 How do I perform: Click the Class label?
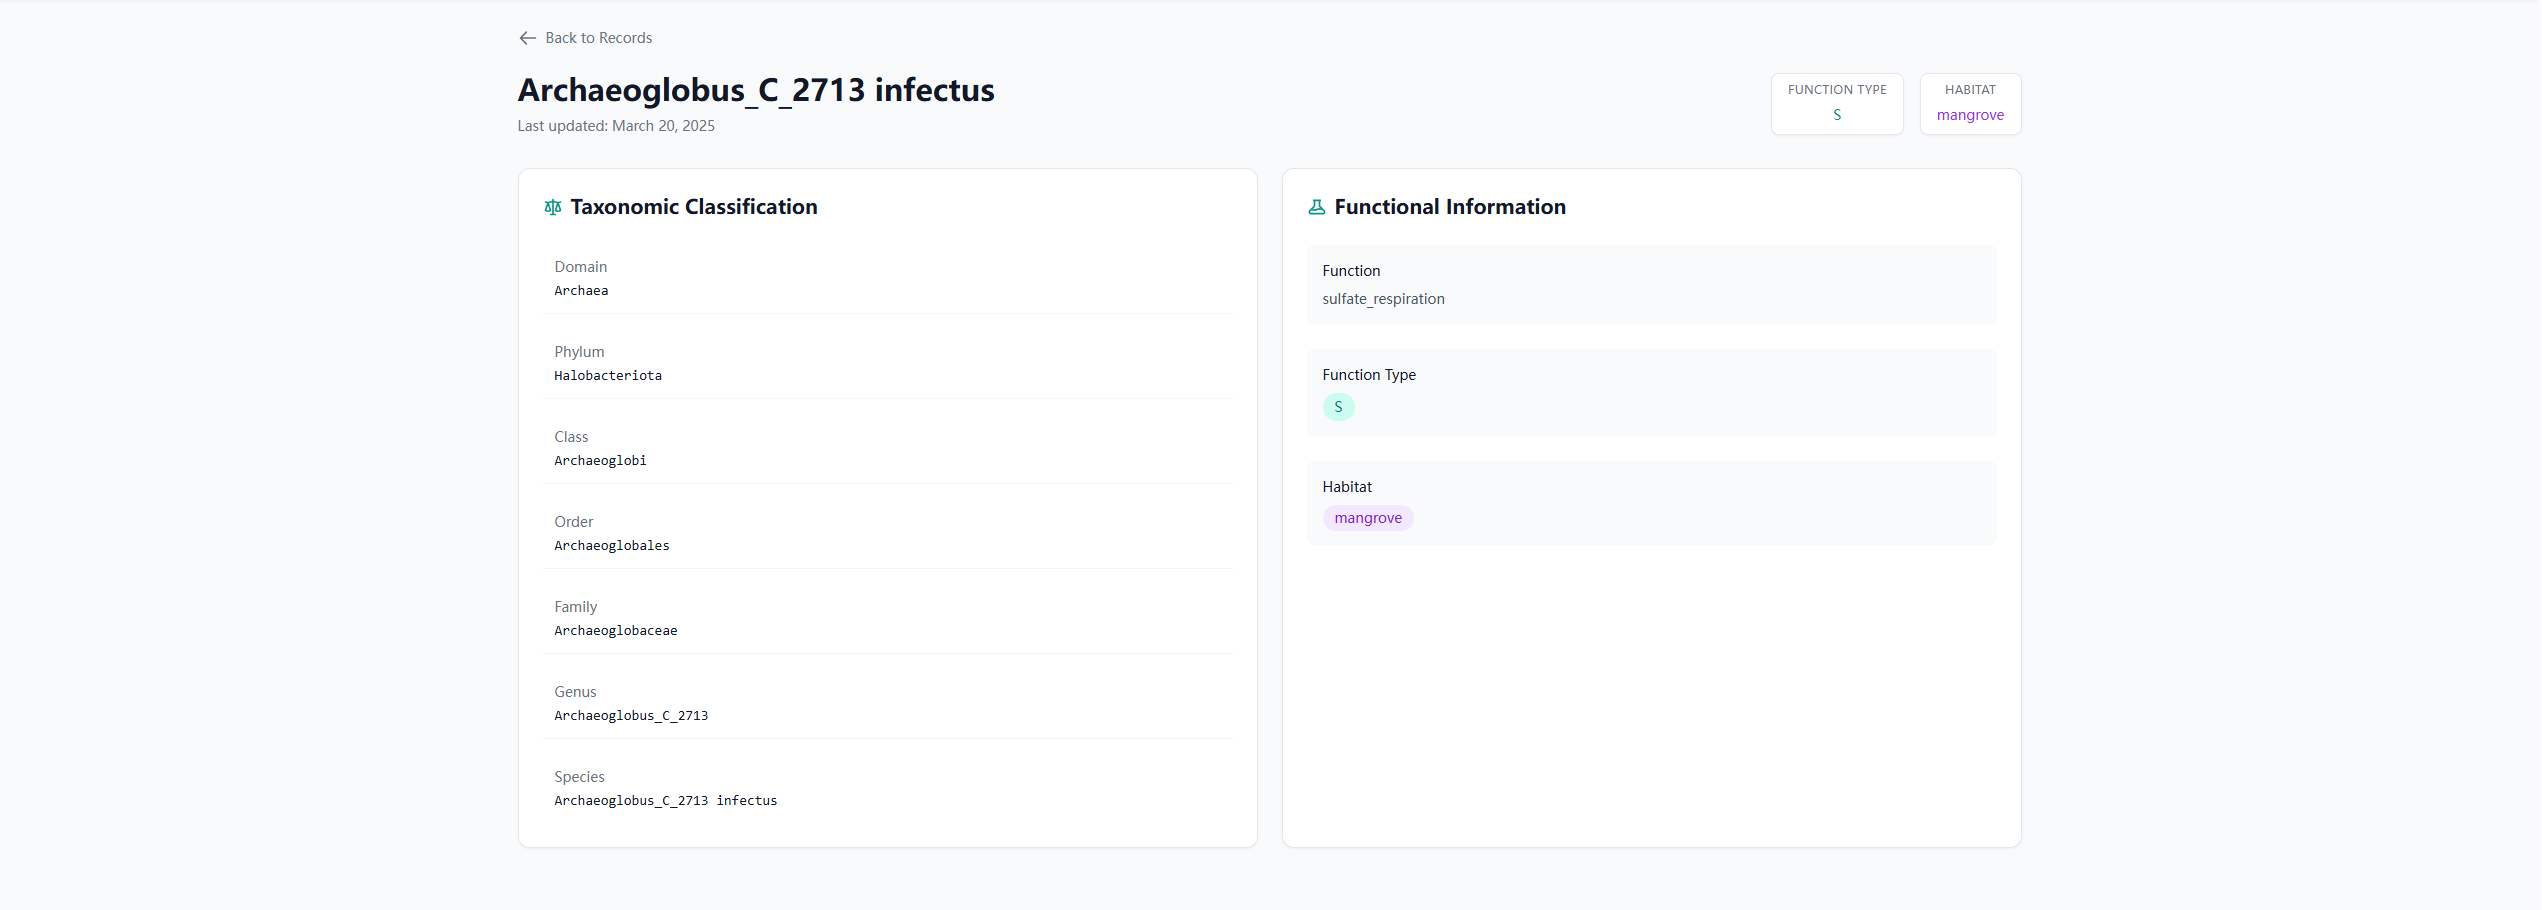click(x=571, y=437)
